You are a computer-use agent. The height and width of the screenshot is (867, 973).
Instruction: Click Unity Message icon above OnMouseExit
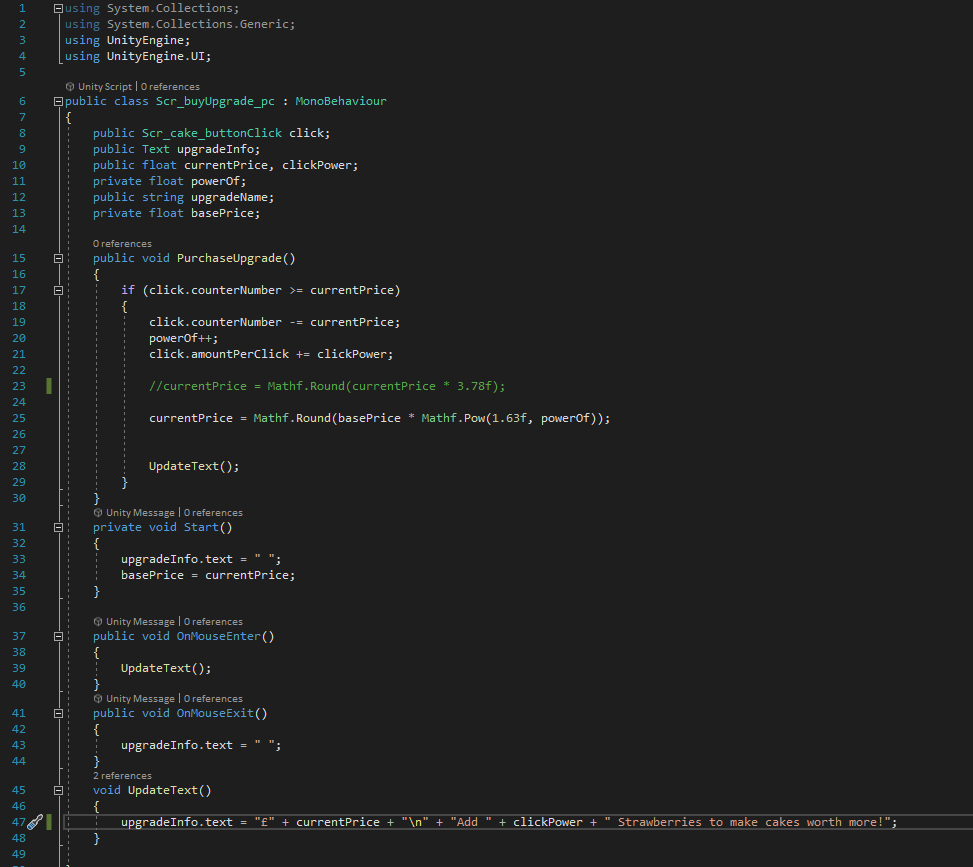click(x=98, y=699)
